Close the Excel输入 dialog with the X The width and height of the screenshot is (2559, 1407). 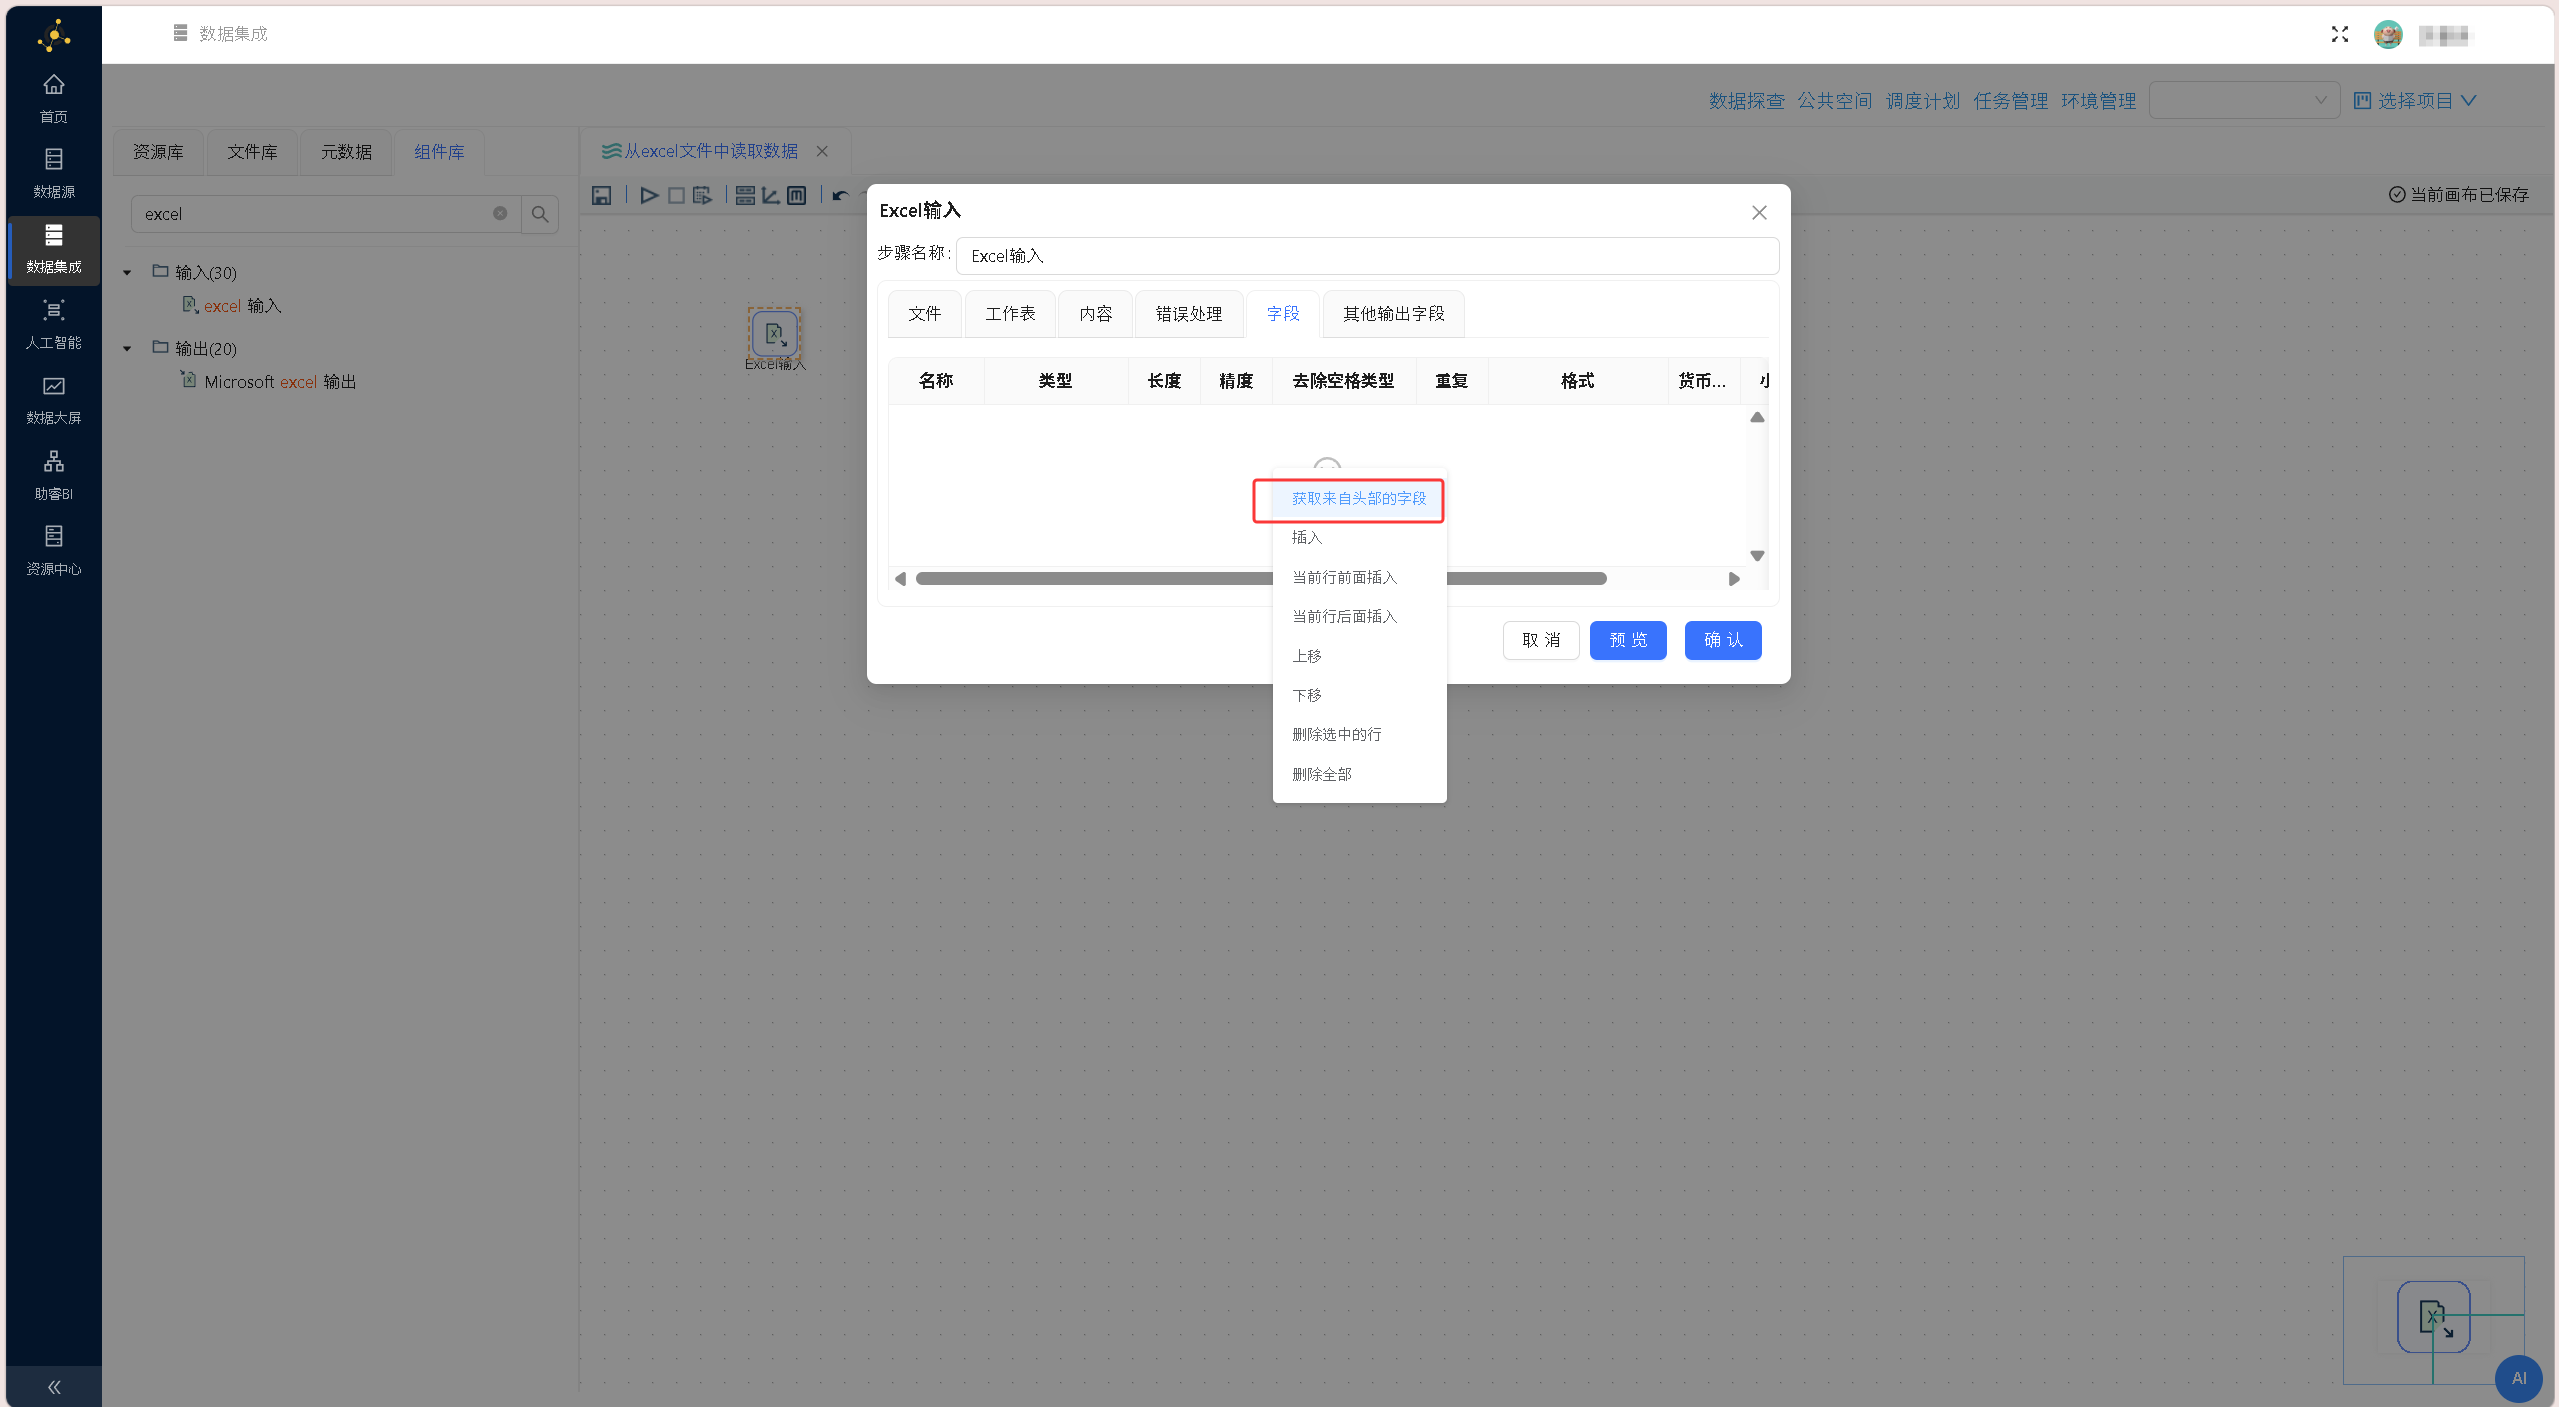(1759, 212)
